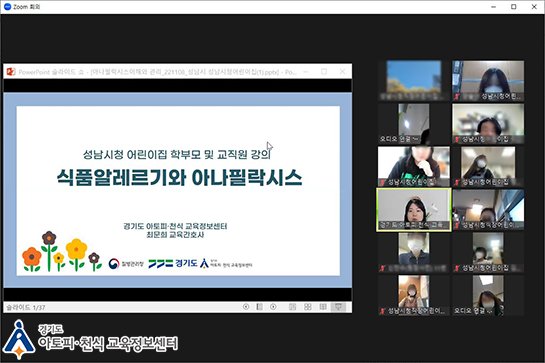This screenshot has width=545, height=363.
Task: Close the shared PowerPoint slideshow window
Action: tap(342, 72)
